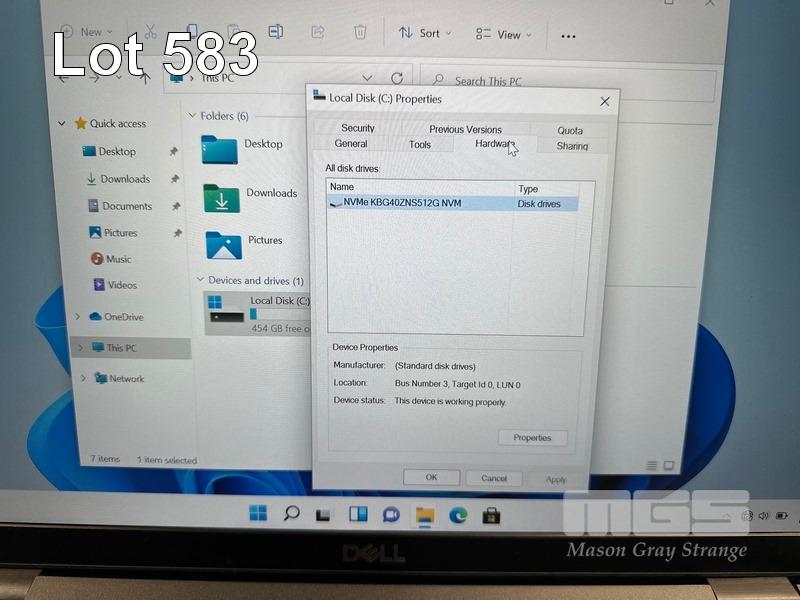Open the Downloads folder icon in Folders

(x=221, y=198)
